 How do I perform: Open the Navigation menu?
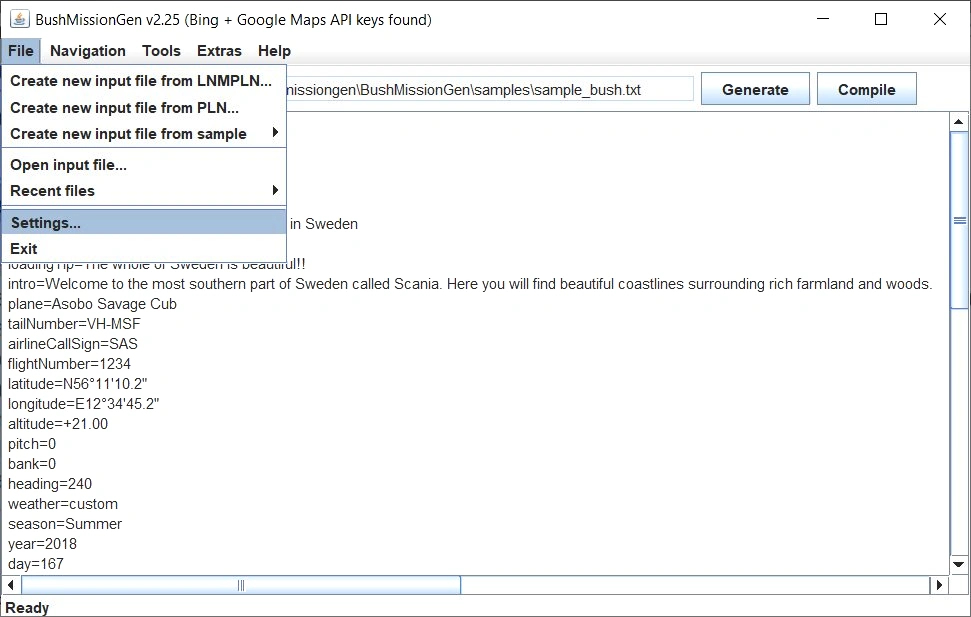click(x=88, y=51)
